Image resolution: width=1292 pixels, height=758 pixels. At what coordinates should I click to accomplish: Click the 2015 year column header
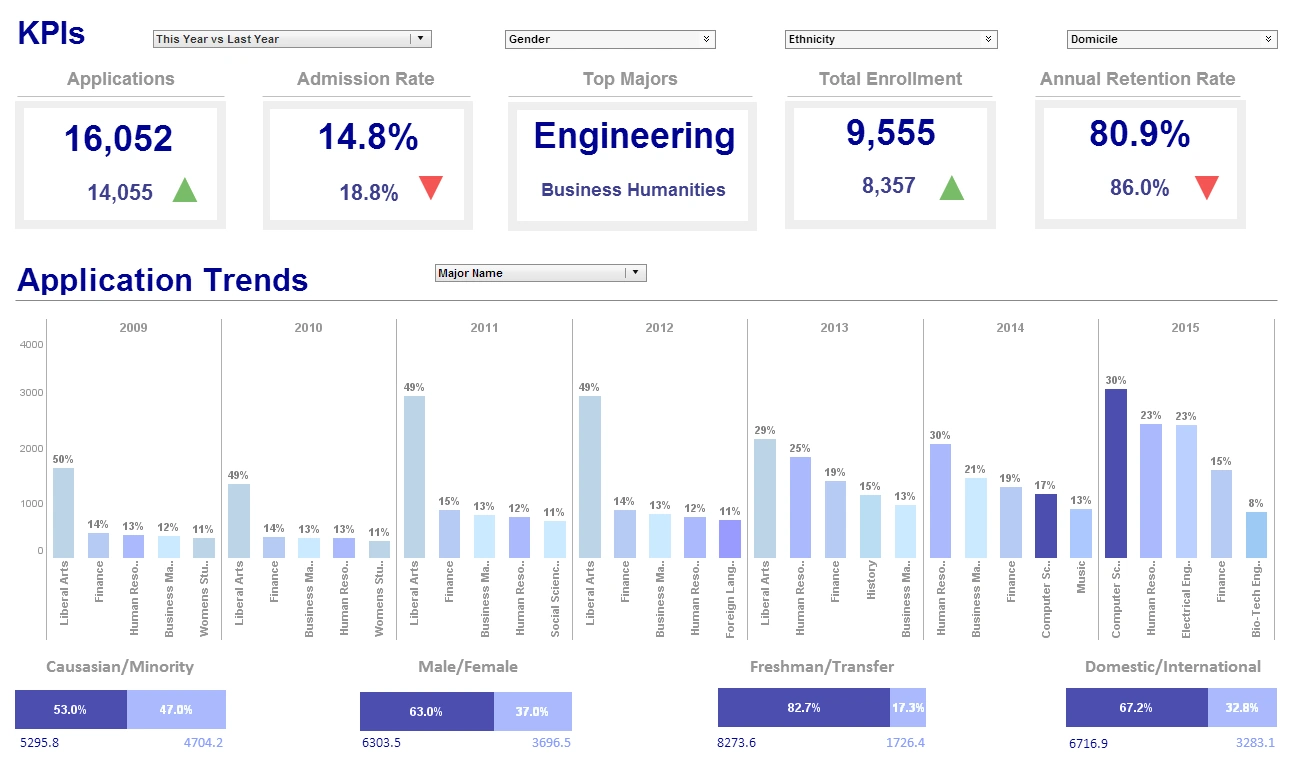coord(1185,327)
